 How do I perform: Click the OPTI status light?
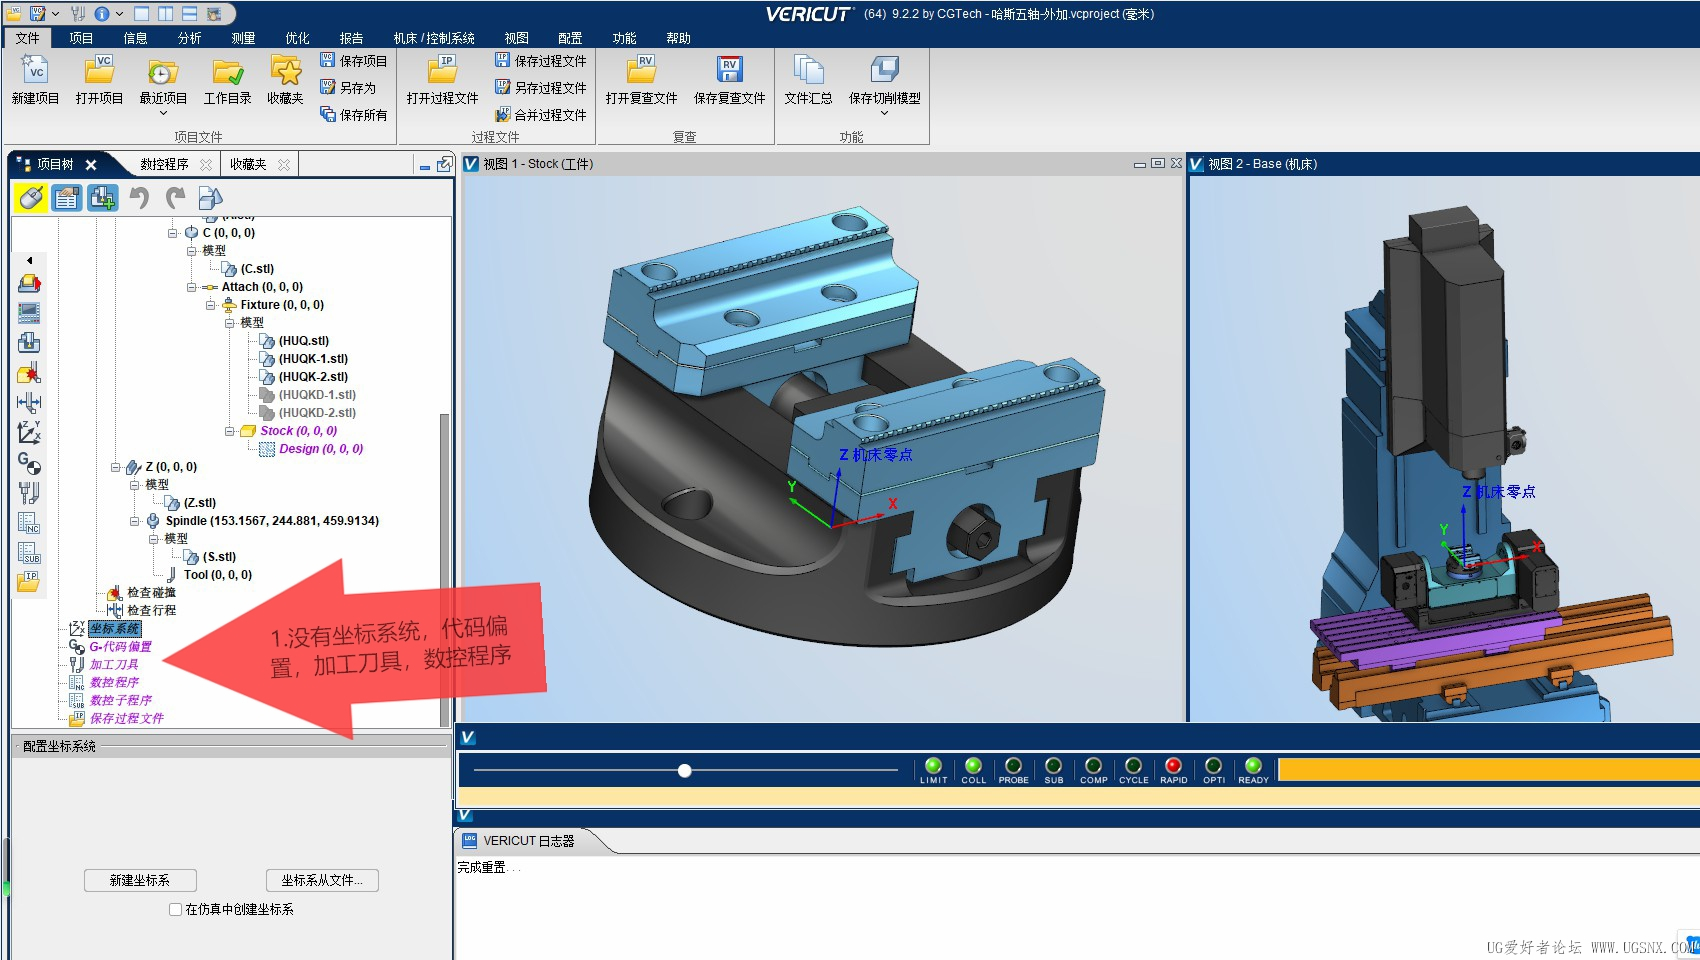click(x=1213, y=766)
